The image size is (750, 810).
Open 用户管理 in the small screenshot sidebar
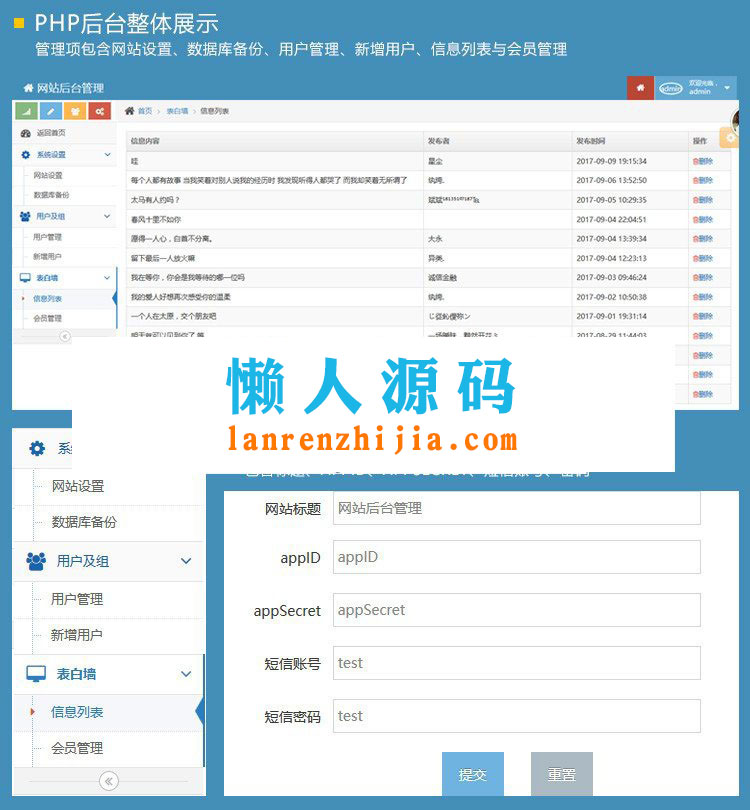48,237
